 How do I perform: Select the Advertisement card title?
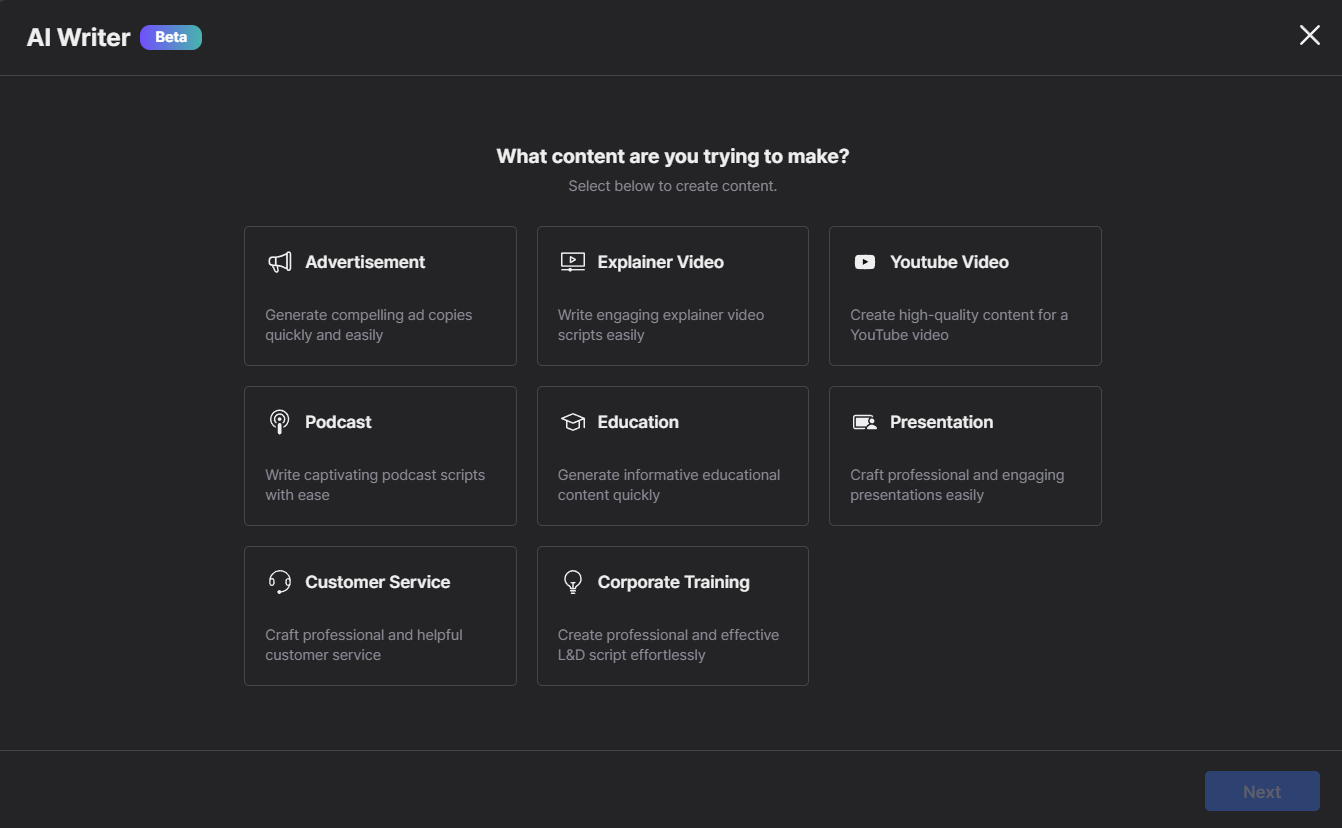click(x=365, y=262)
